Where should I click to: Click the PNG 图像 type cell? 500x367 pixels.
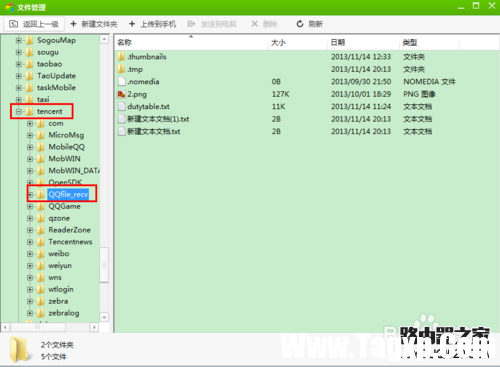(x=419, y=94)
